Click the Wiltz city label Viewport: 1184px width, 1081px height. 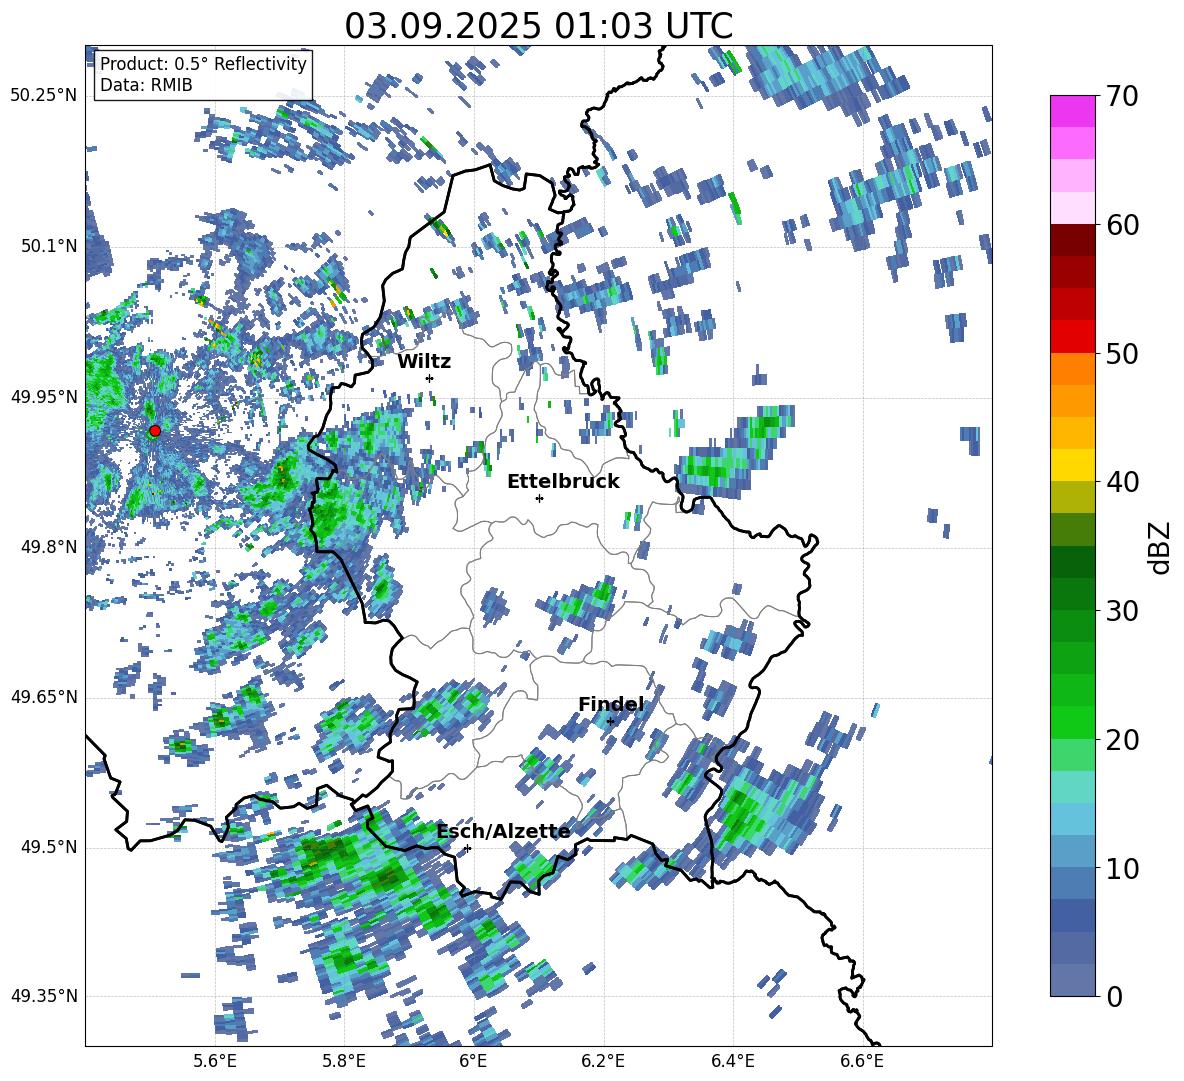[424, 362]
